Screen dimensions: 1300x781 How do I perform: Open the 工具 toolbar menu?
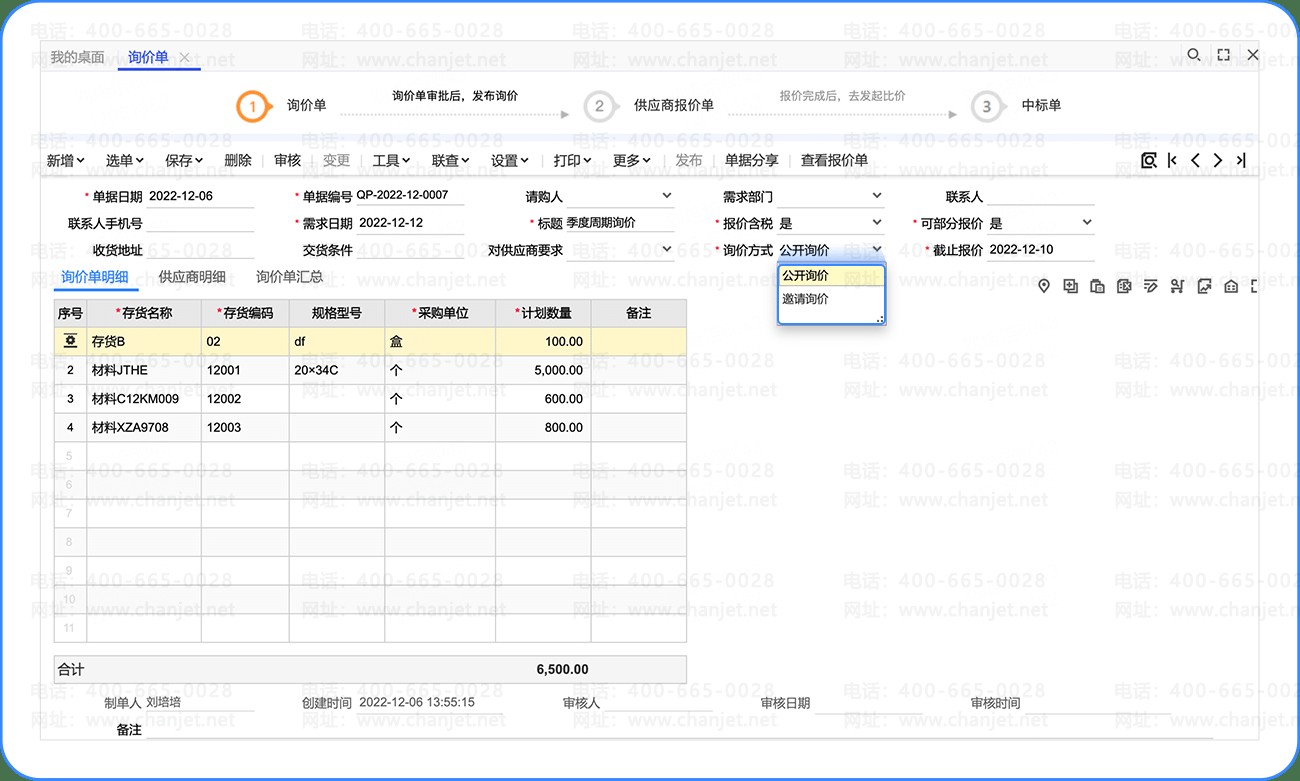[391, 160]
